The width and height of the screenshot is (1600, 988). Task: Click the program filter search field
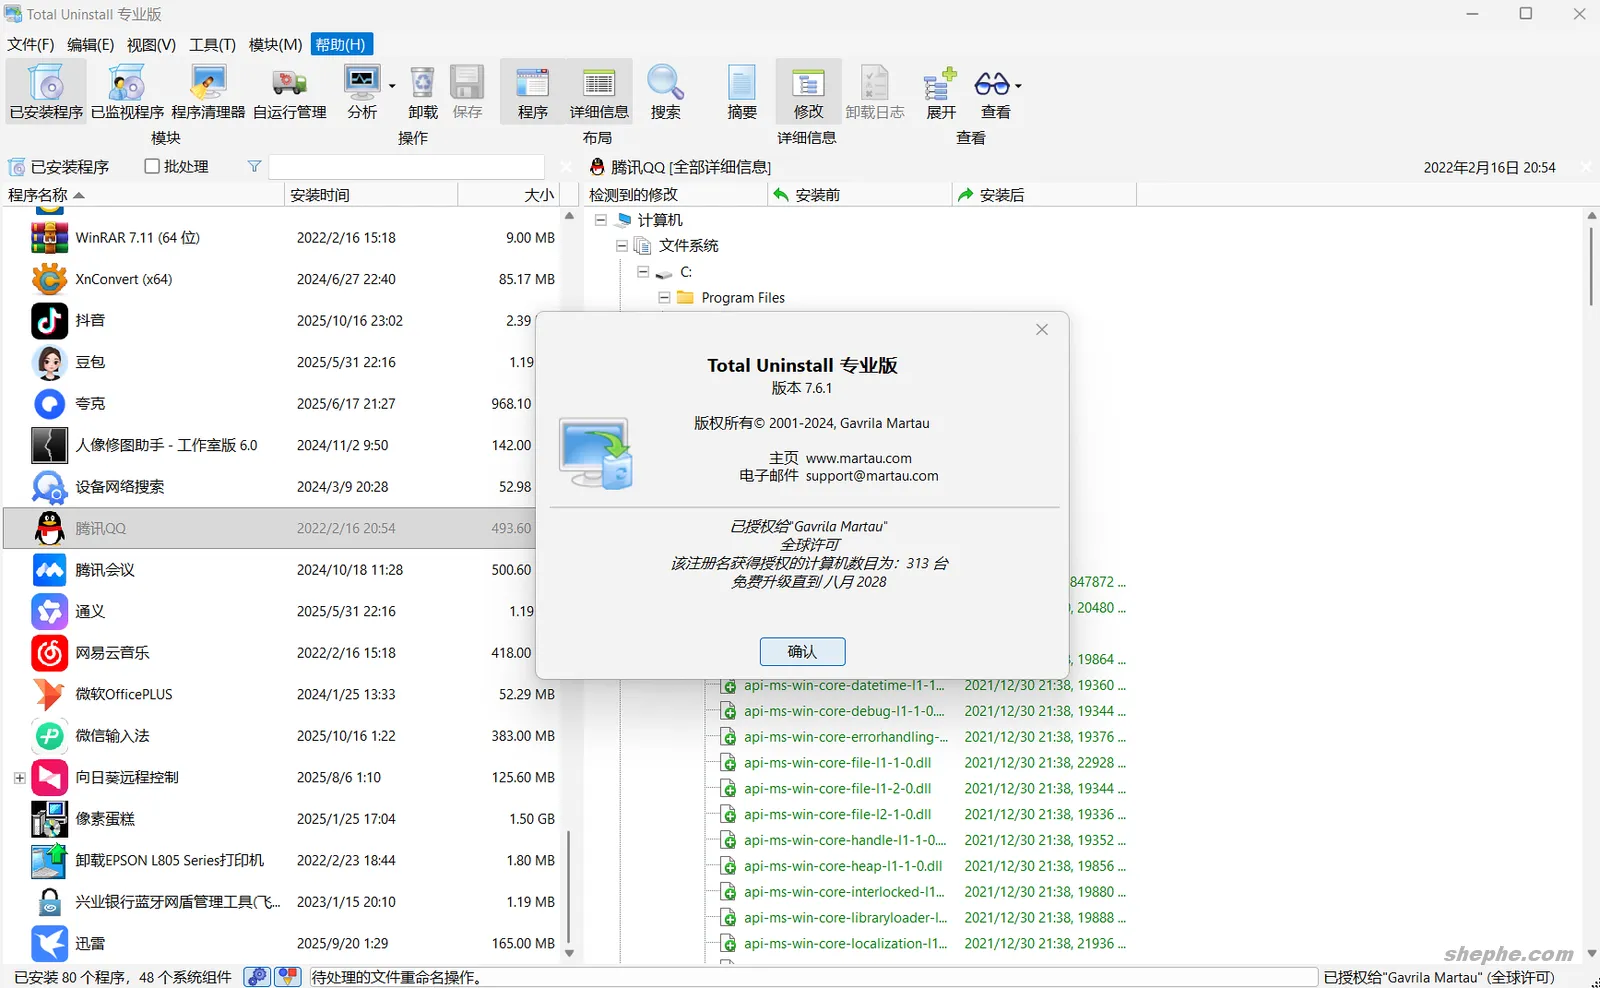tap(406, 167)
